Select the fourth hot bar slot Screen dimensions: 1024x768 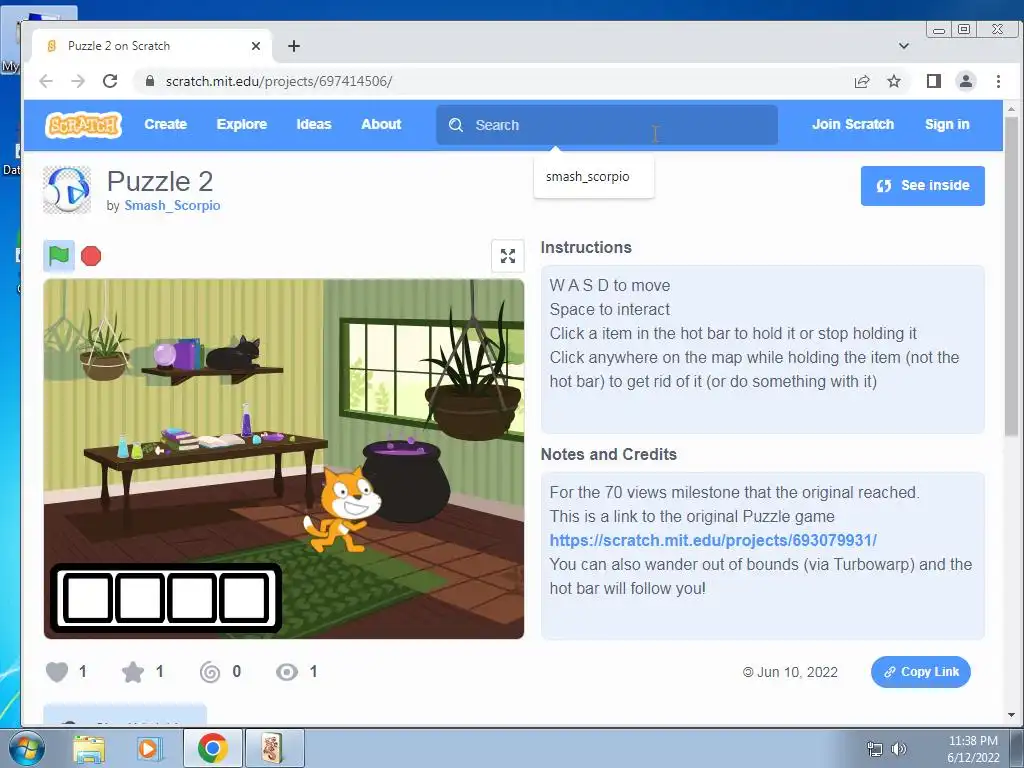(244, 598)
